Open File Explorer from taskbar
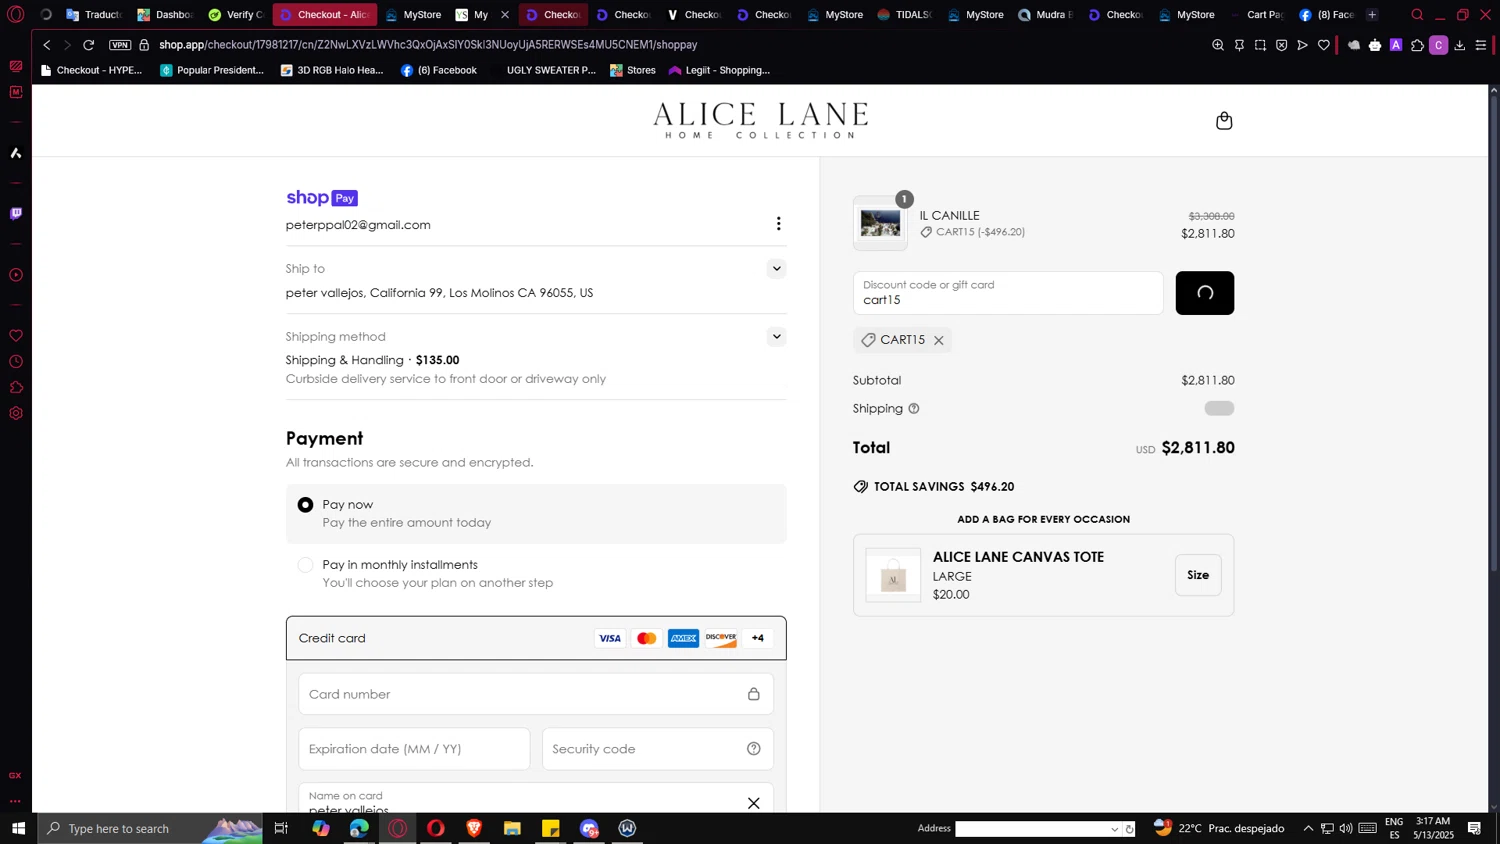This screenshot has height=844, width=1500. tap(512, 828)
